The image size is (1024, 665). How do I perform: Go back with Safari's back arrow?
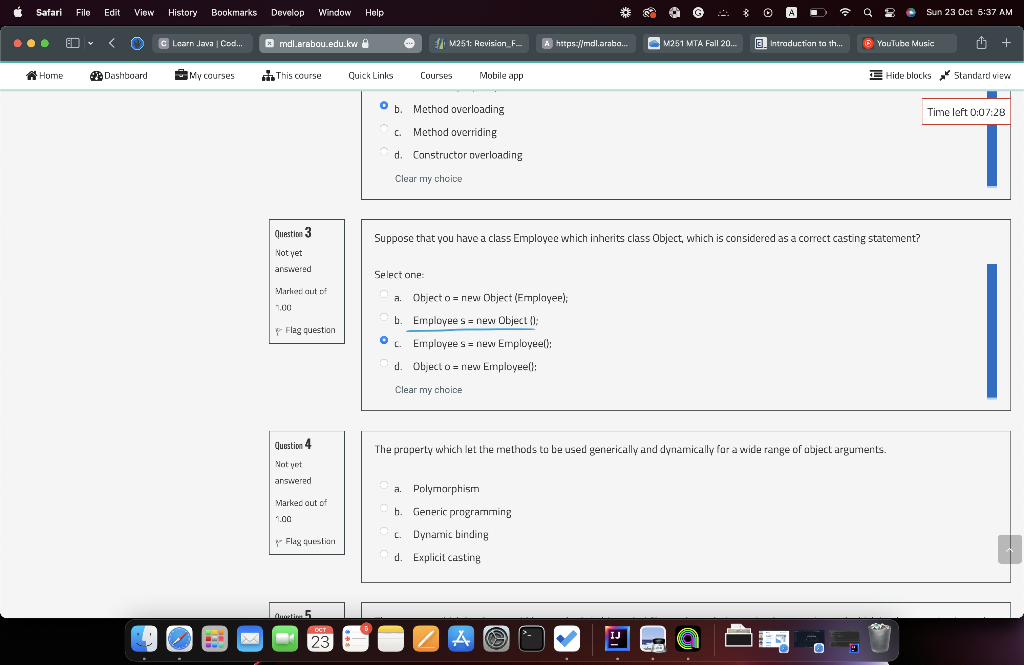[x=112, y=43]
